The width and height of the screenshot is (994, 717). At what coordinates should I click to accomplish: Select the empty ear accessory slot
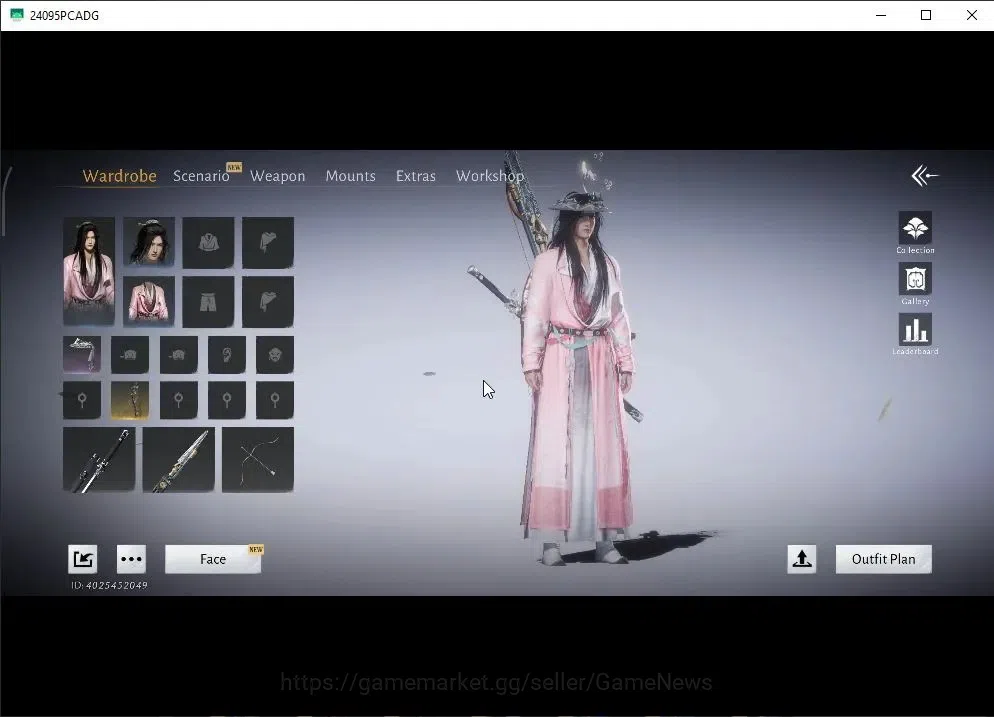pos(226,354)
